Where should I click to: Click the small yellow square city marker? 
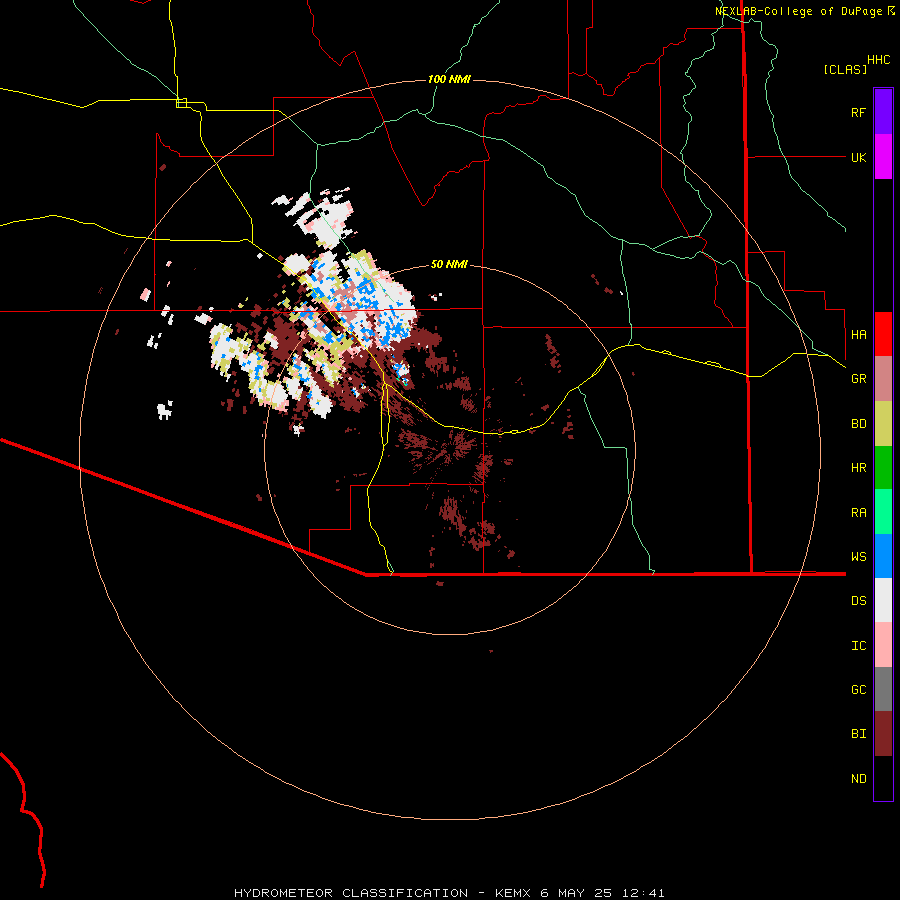(181, 103)
